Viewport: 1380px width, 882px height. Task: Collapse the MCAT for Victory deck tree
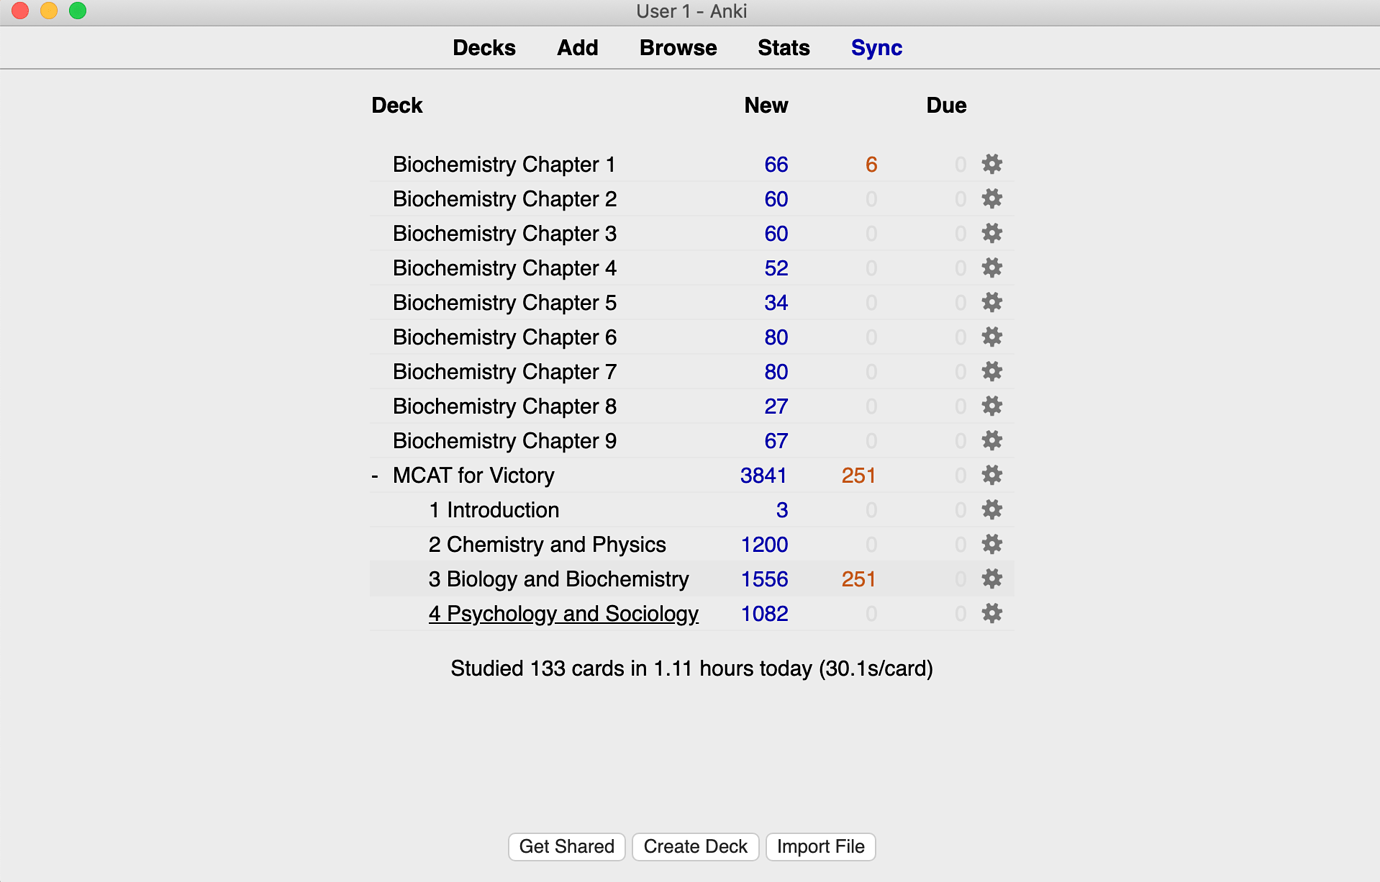[375, 476]
